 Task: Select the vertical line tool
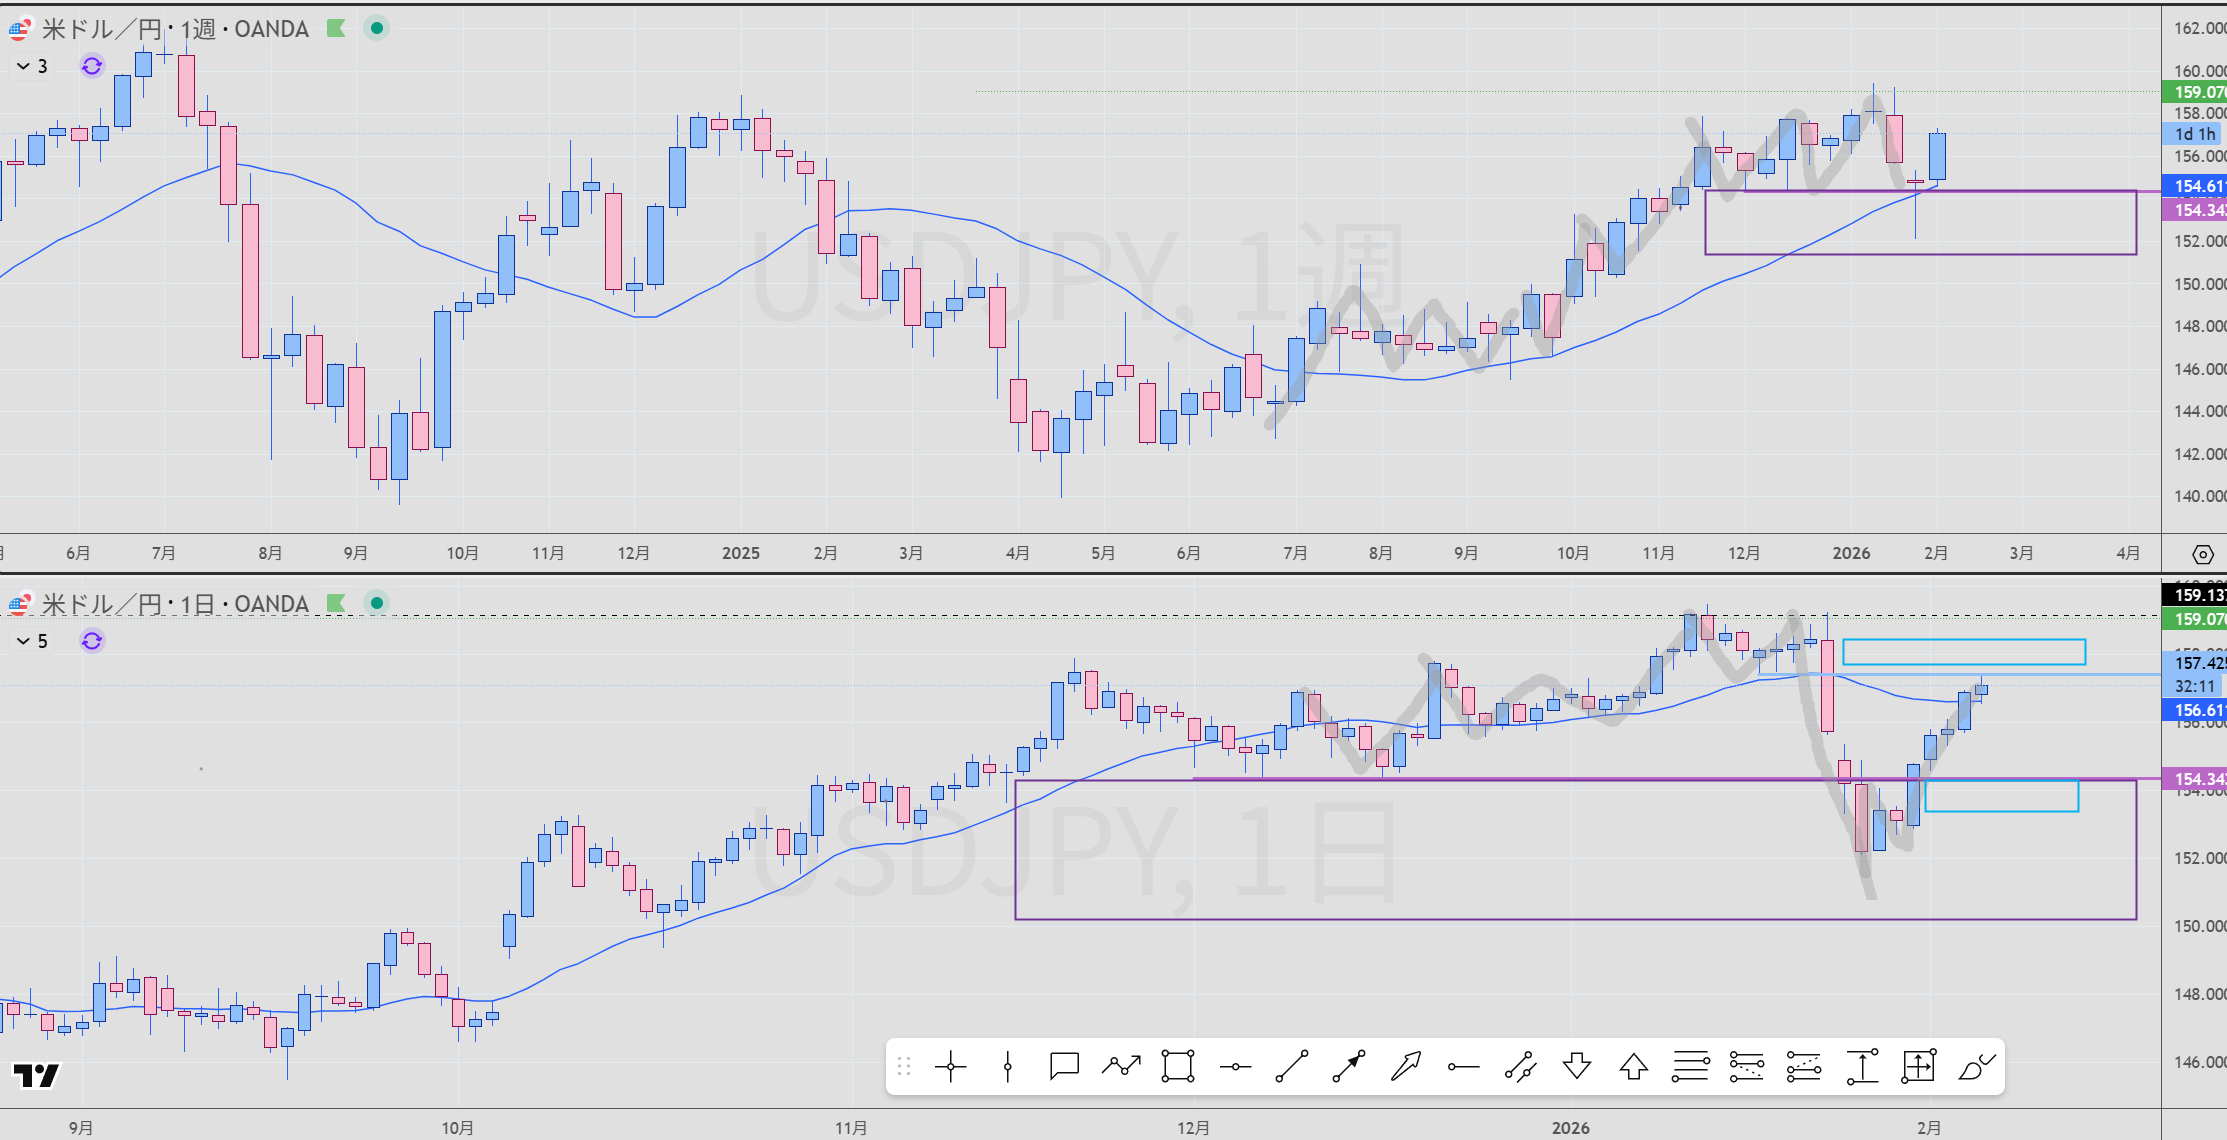(x=1007, y=1067)
